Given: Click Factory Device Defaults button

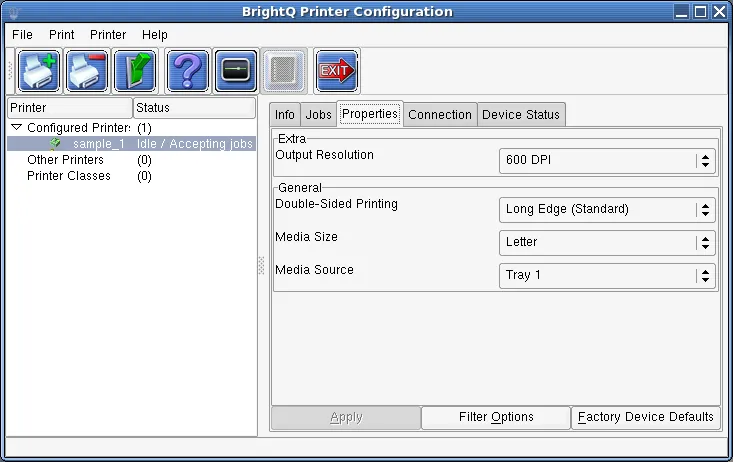Looking at the screenshot, I should [x=646, y=417].
